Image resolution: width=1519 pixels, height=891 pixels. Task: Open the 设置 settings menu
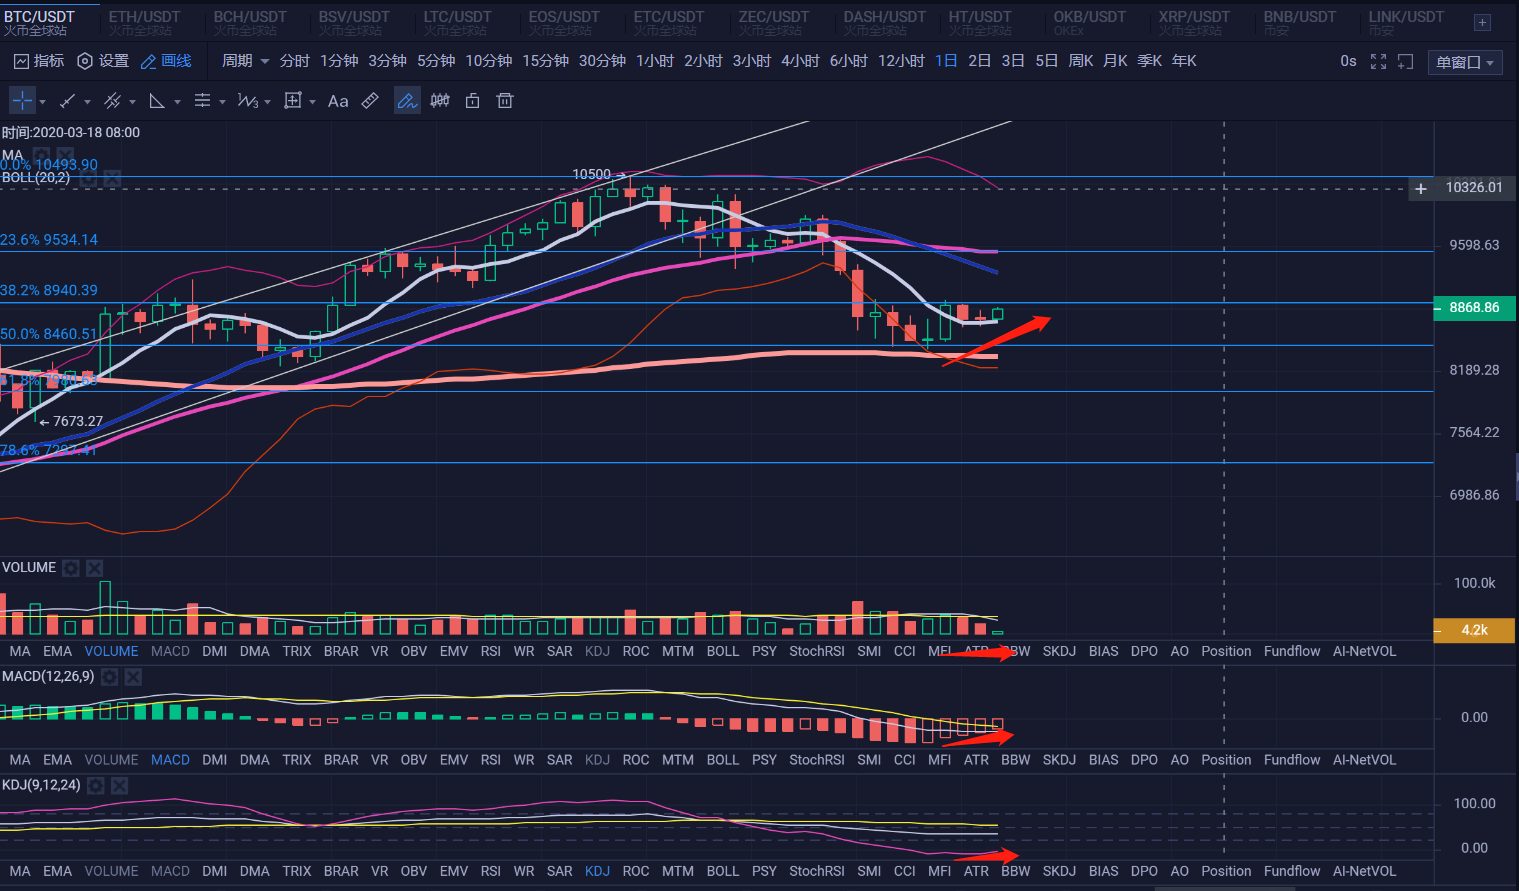pos(103,61)
